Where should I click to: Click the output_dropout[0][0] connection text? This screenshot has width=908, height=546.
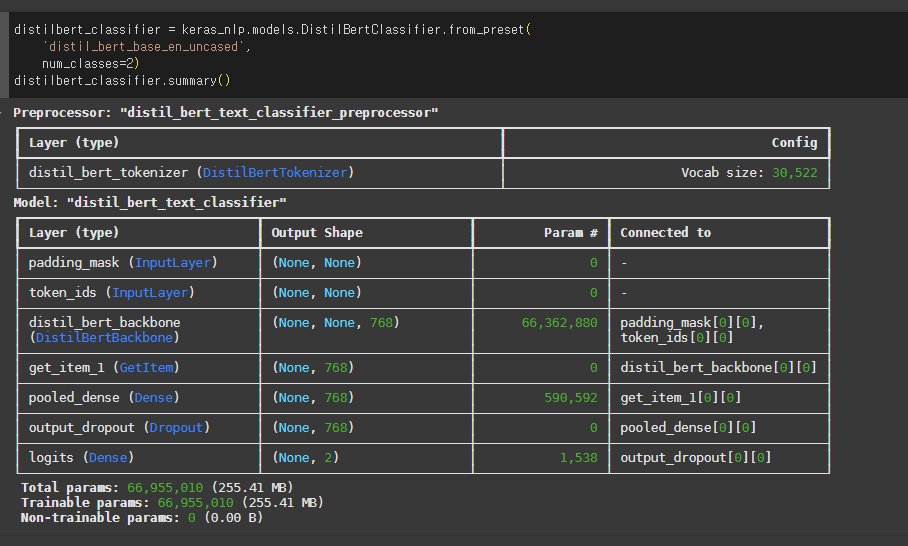695,457
